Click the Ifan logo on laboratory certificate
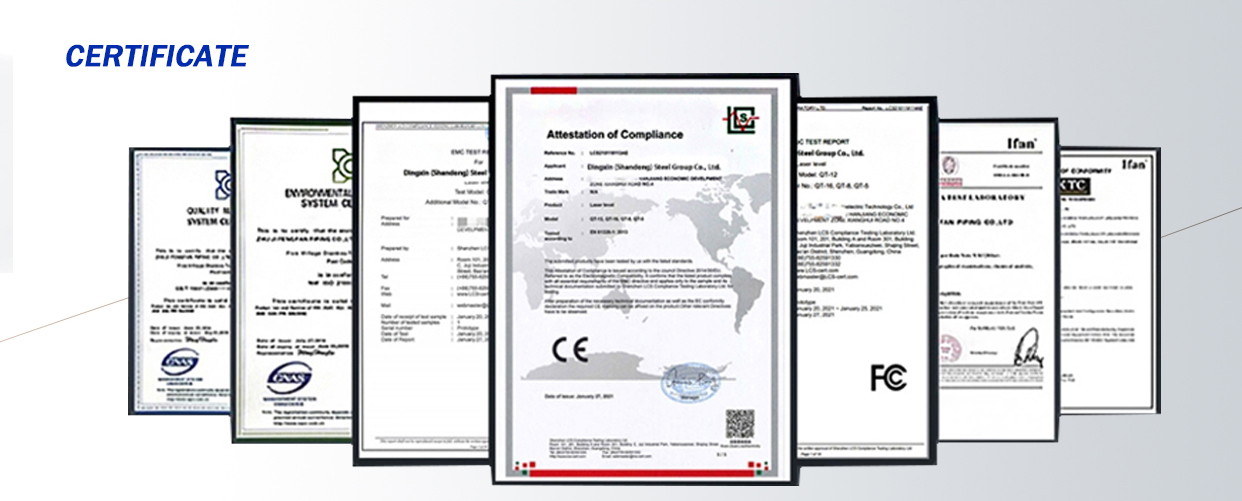This screenshot has height=501, width=1242. pos(1022,143)
